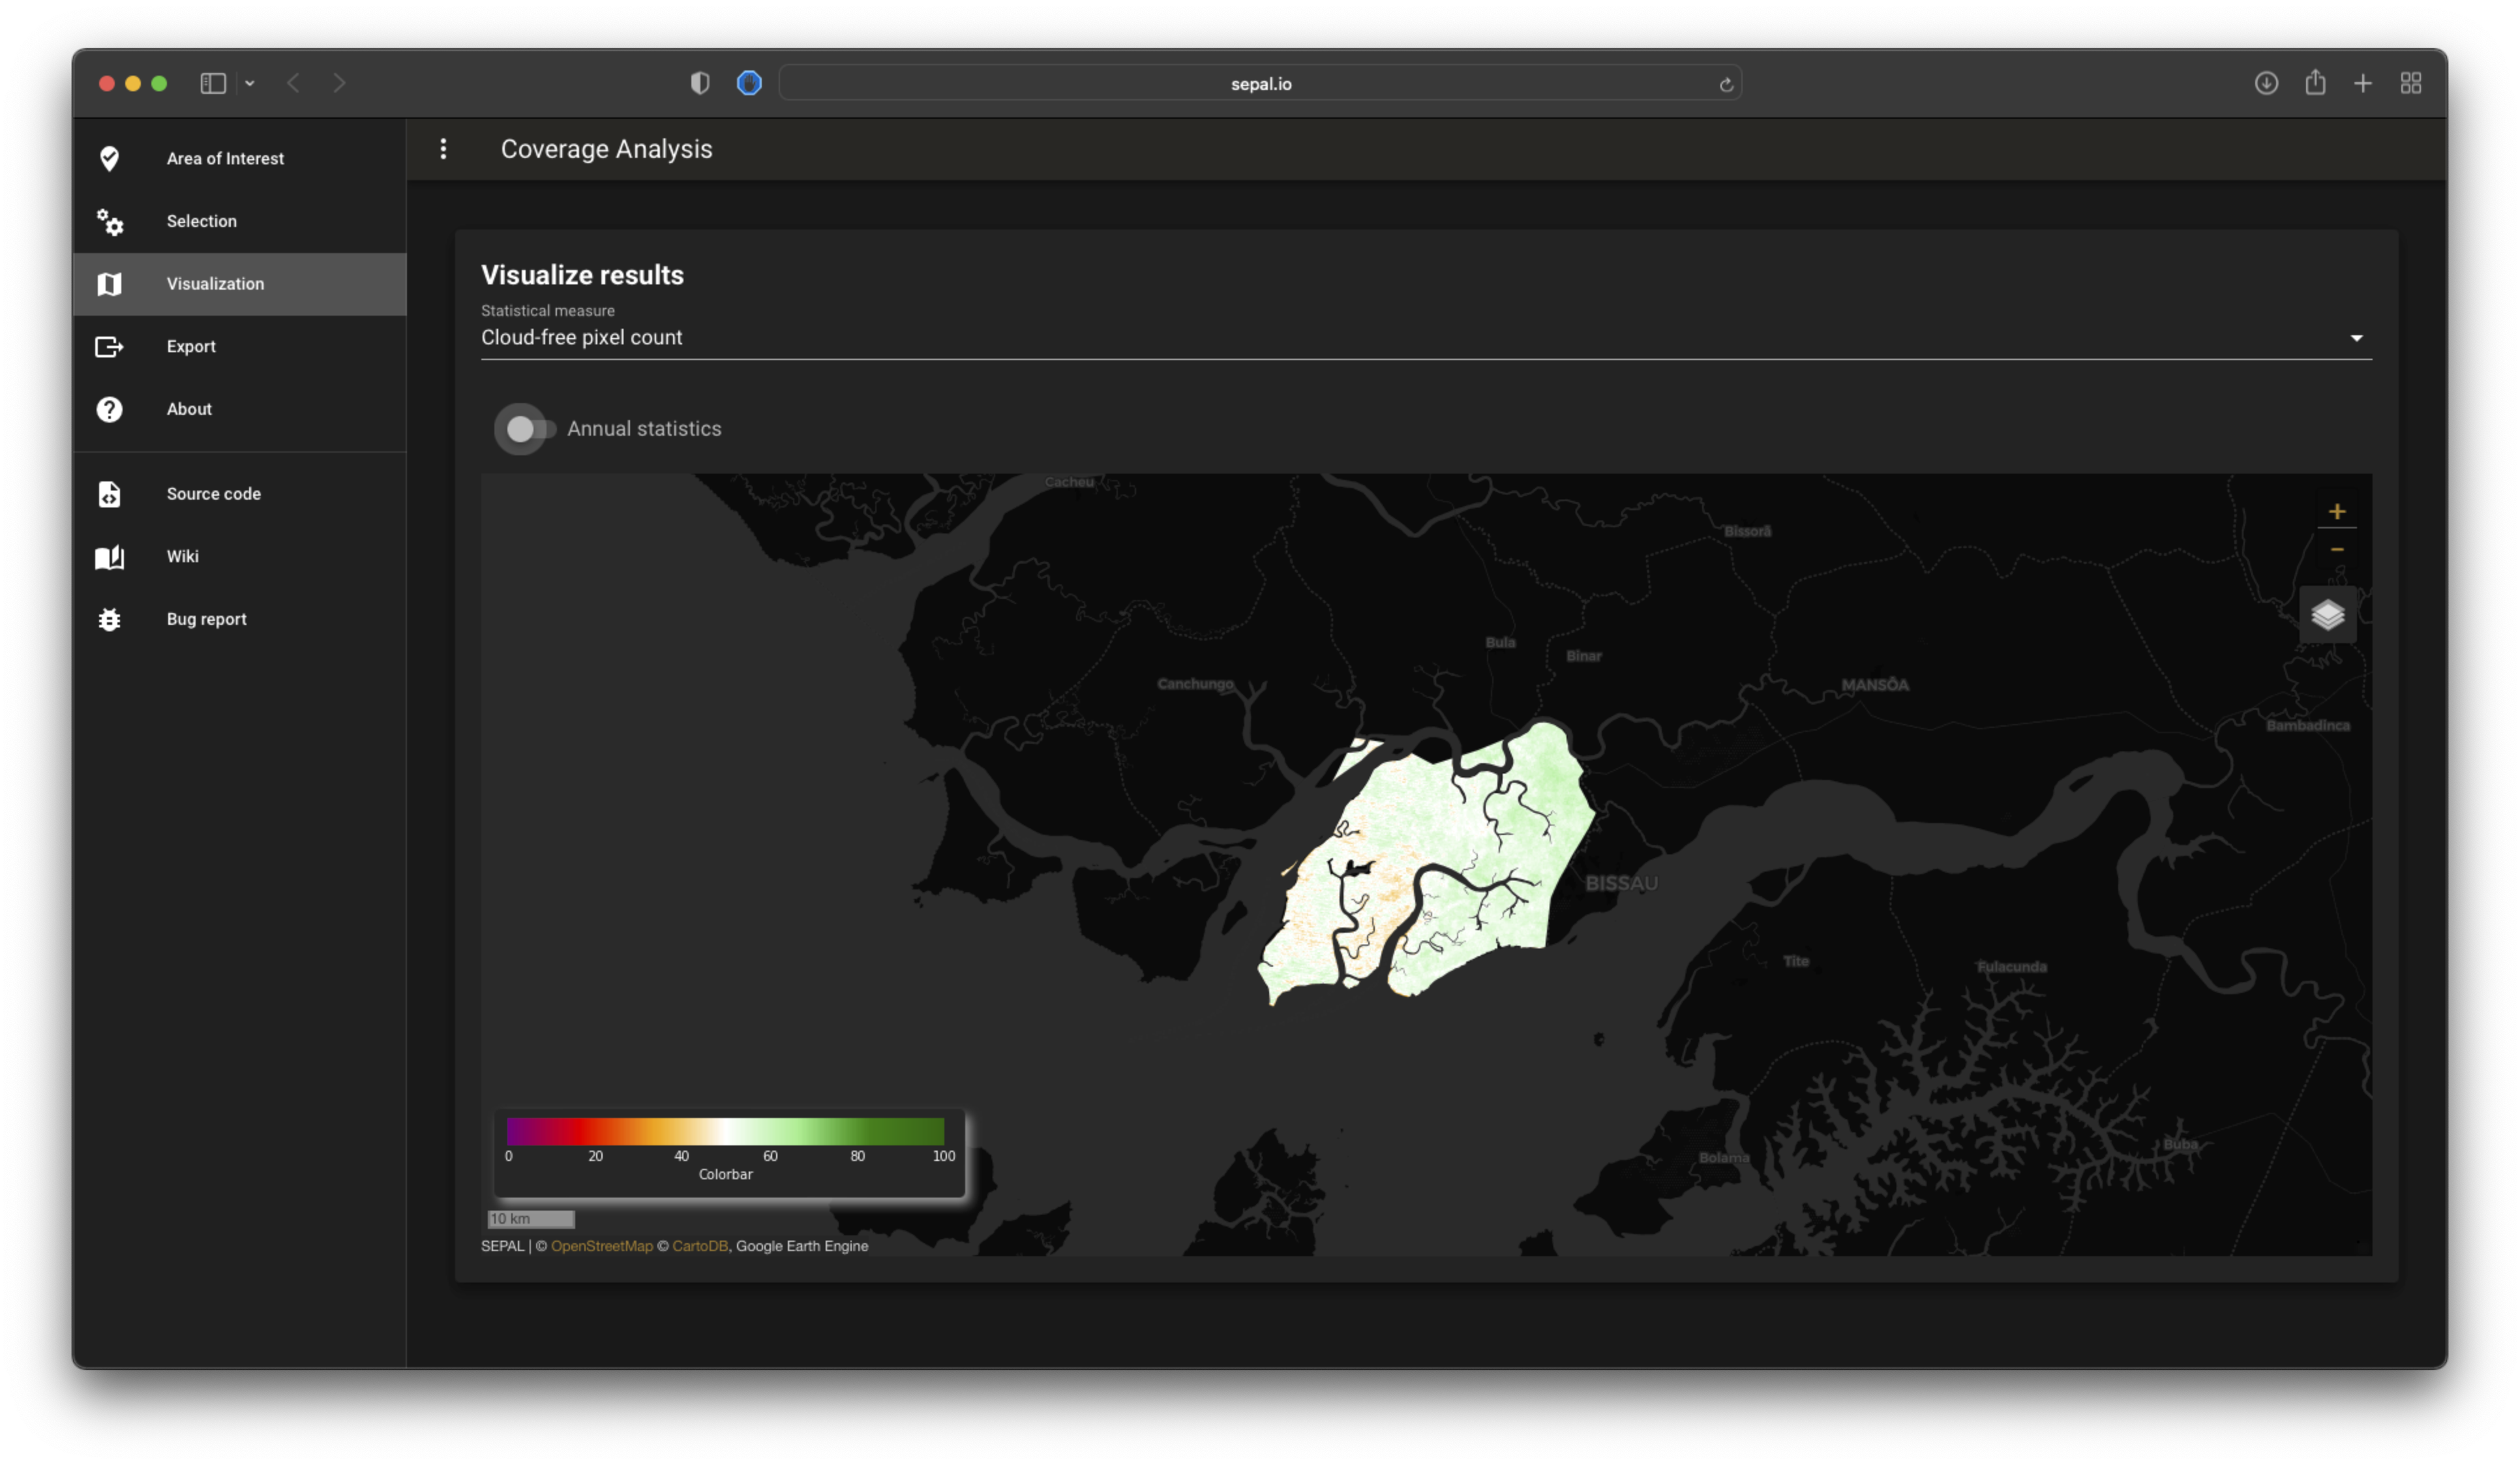
Task: Toggle Safari sidebar visibility button
Action: [x=213, y=83]
